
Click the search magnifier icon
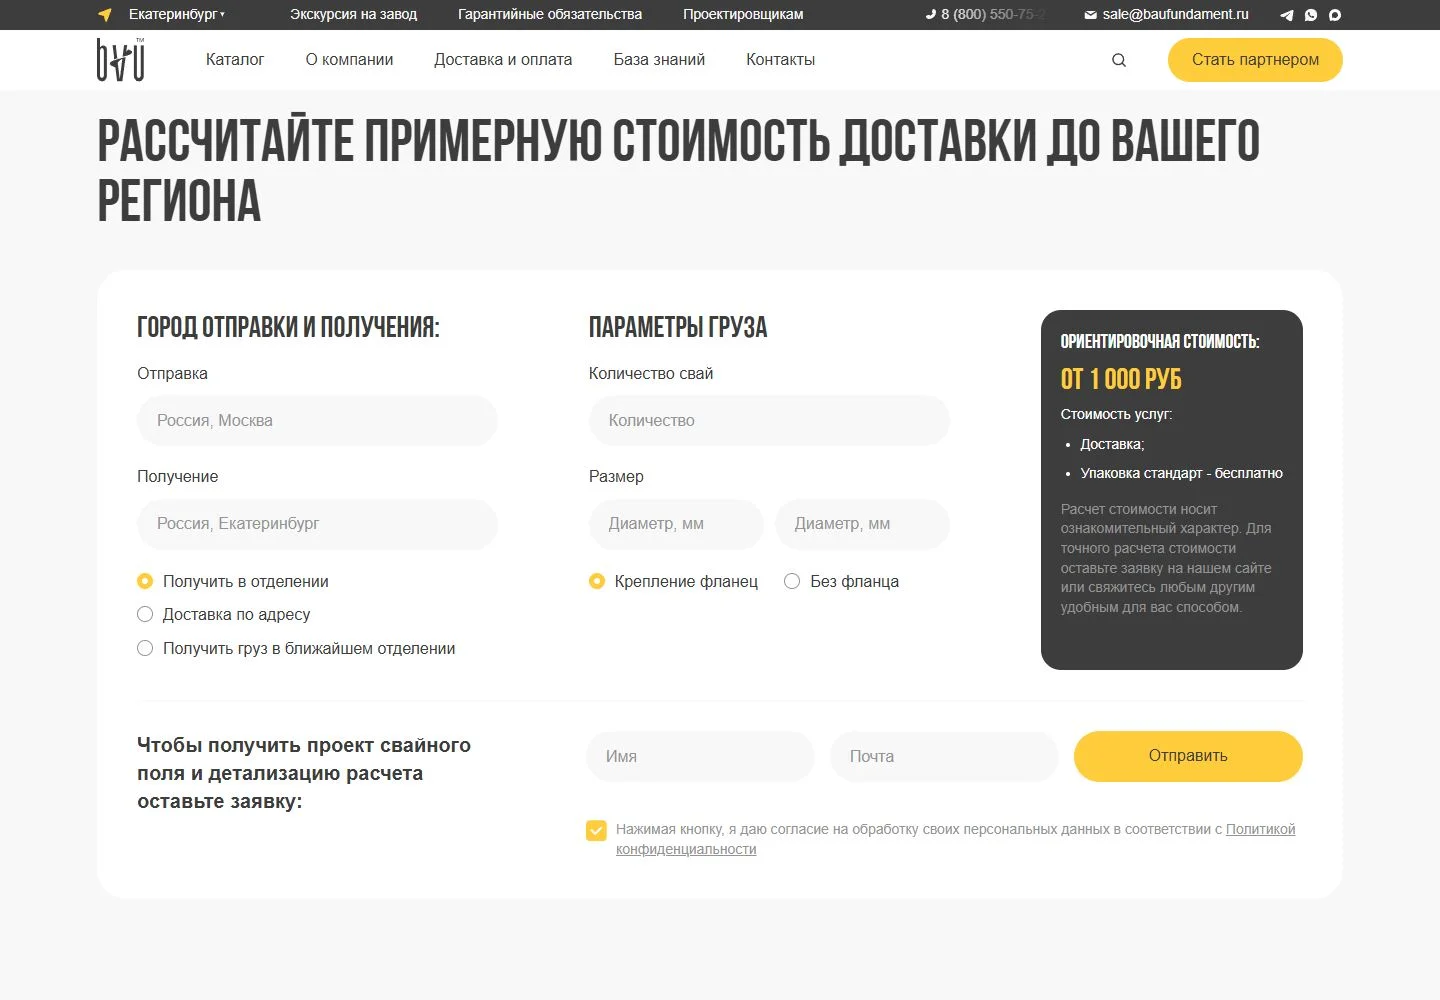[x=1119, y=60]
